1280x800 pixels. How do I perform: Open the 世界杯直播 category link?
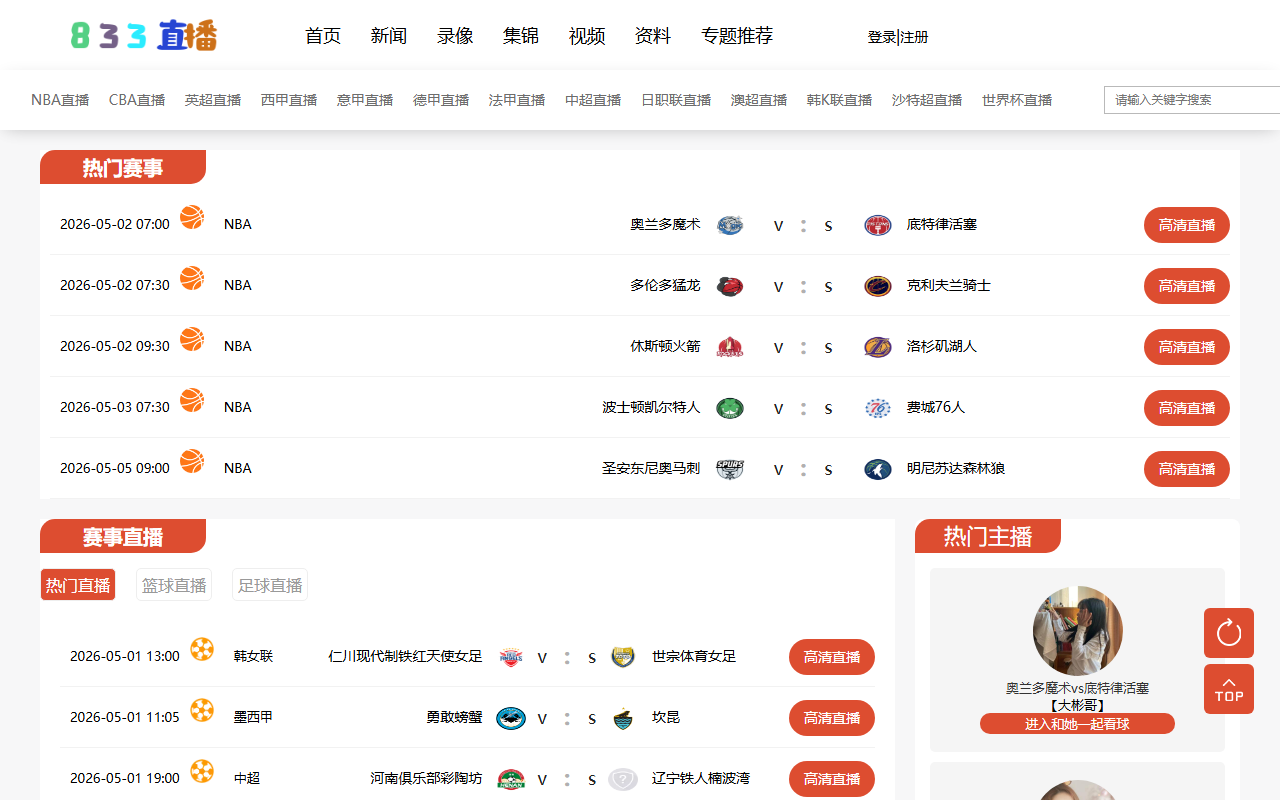click(x=1017, y=100)
